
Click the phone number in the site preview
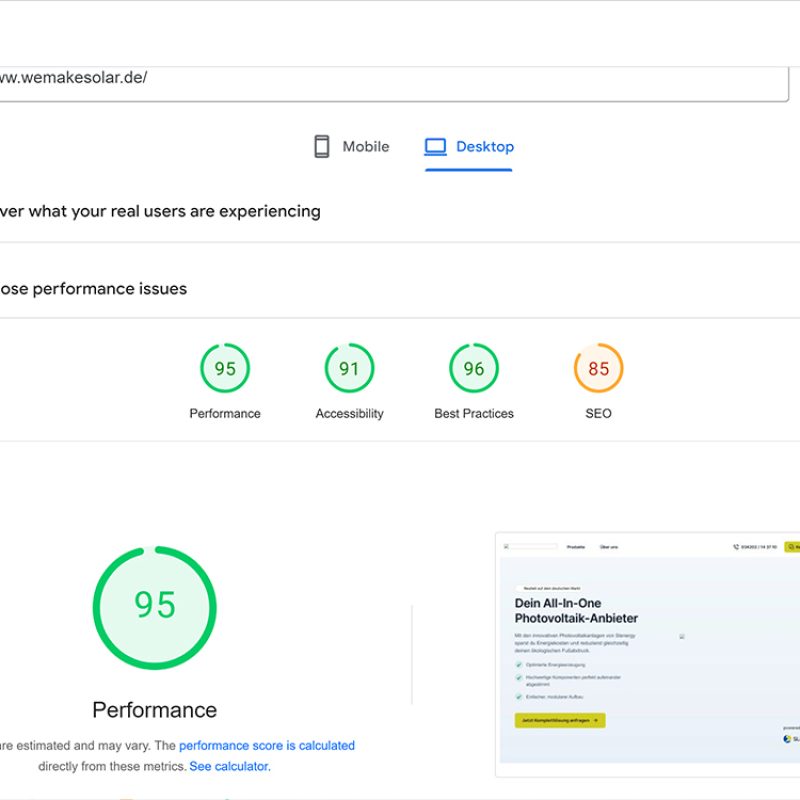757,547
